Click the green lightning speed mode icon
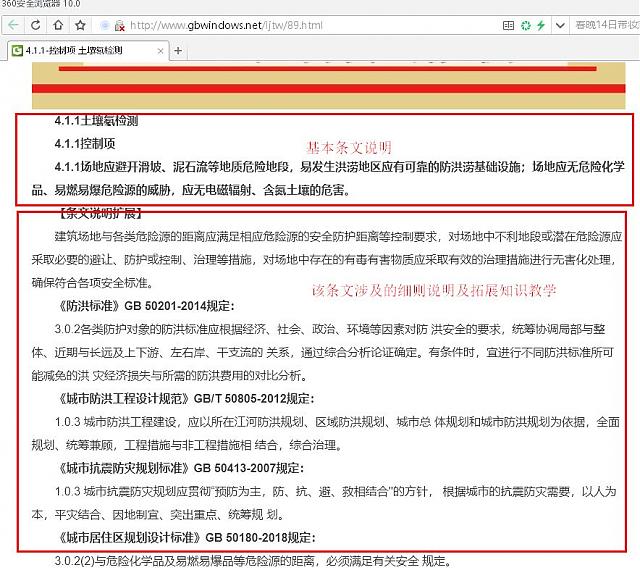This screenshot has height=570, width=640. [x=541, y=25]
